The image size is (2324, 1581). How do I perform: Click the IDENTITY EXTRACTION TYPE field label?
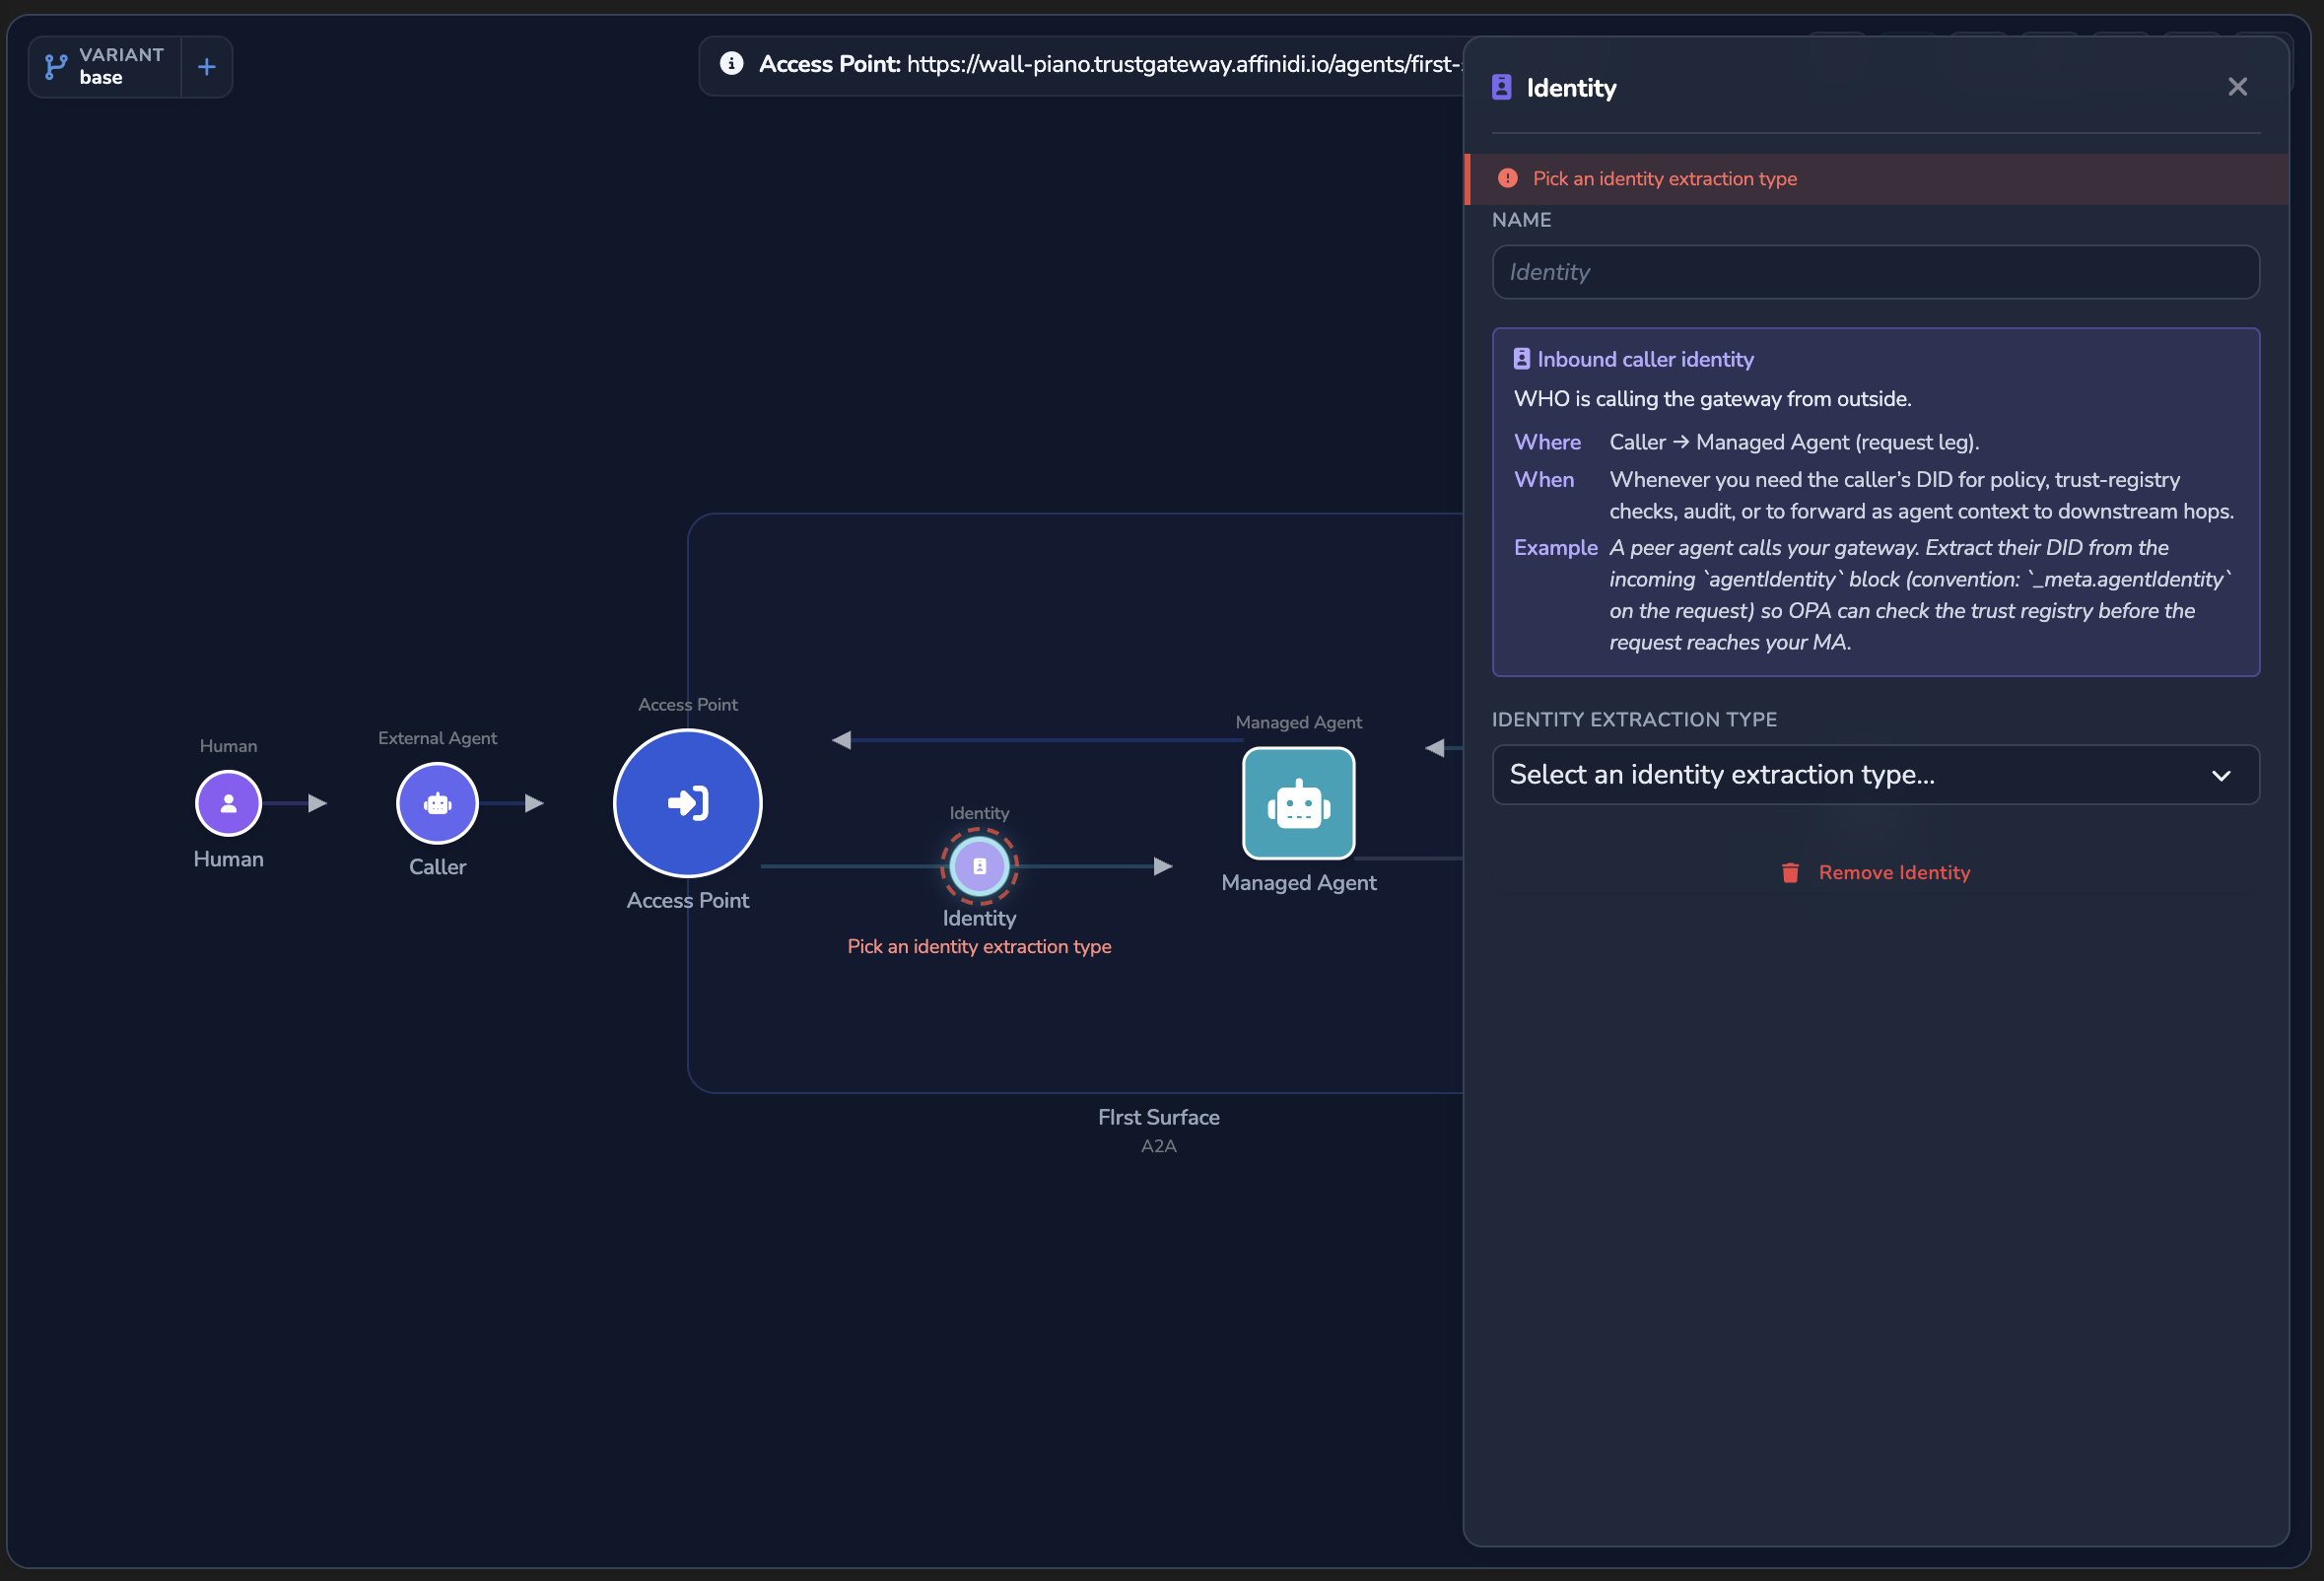1634,719
